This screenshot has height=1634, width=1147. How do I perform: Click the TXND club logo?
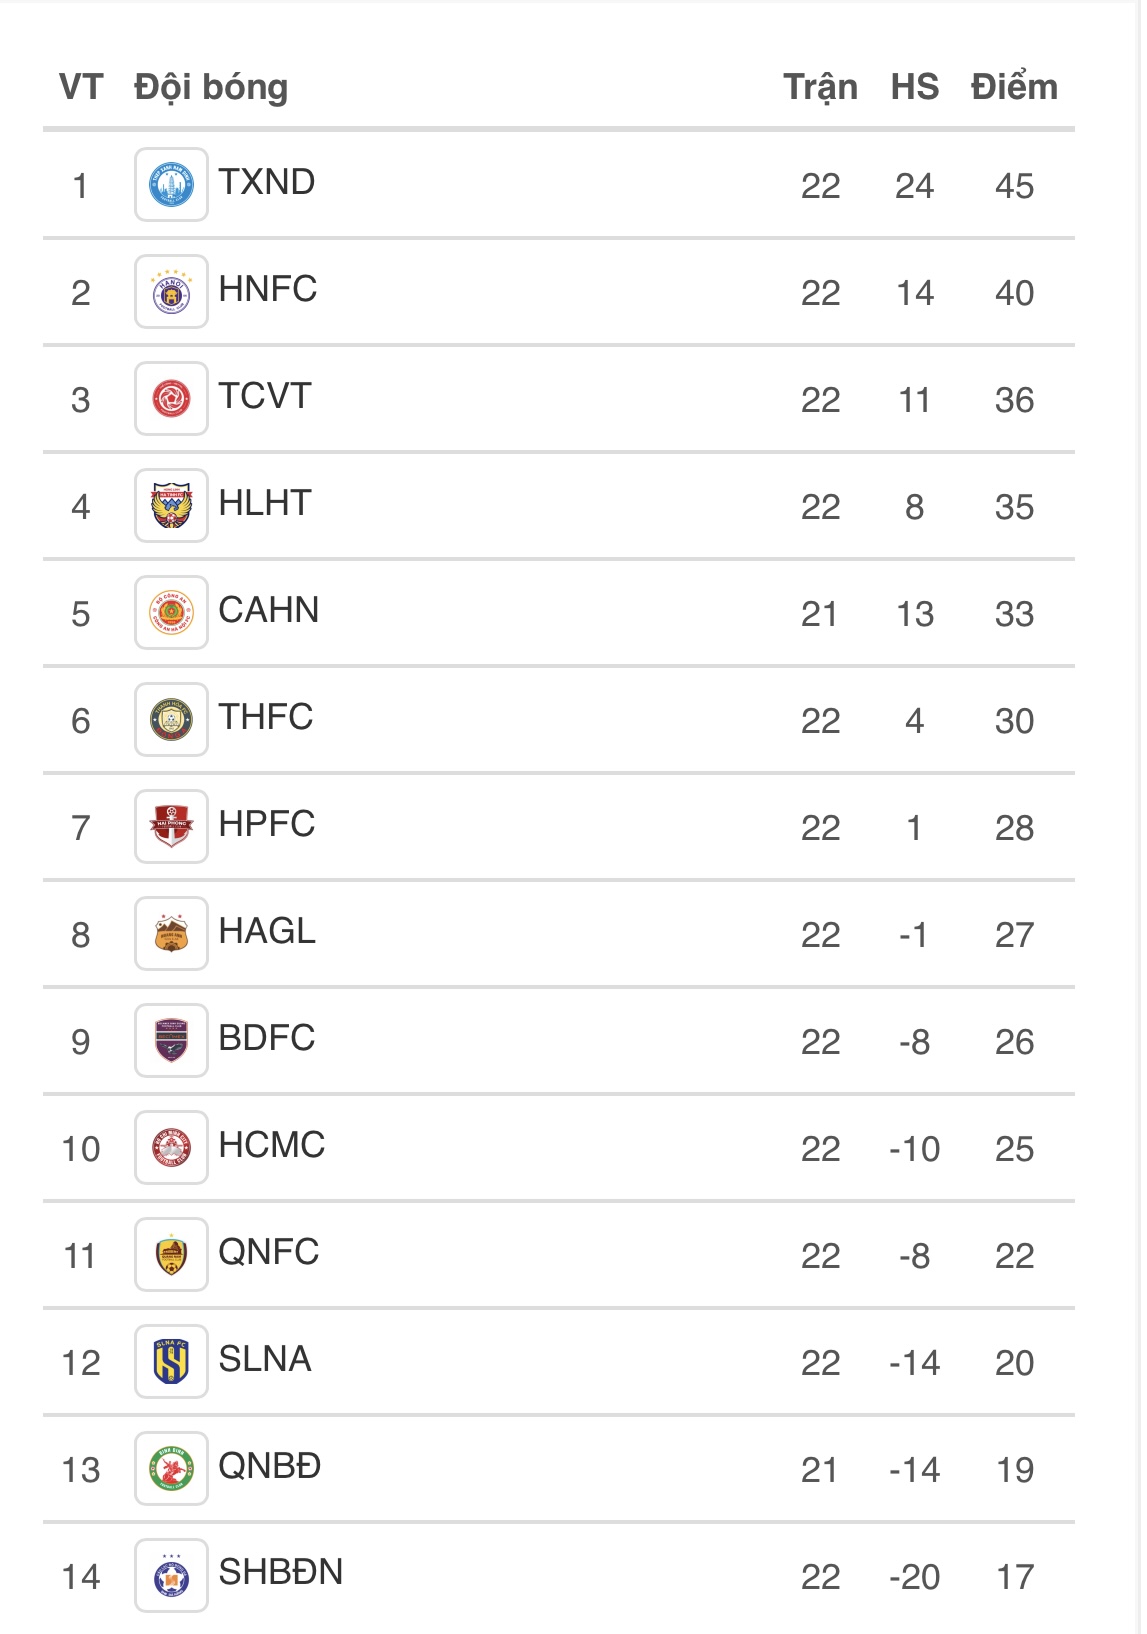pyautogui.click(x=171, y=185)
